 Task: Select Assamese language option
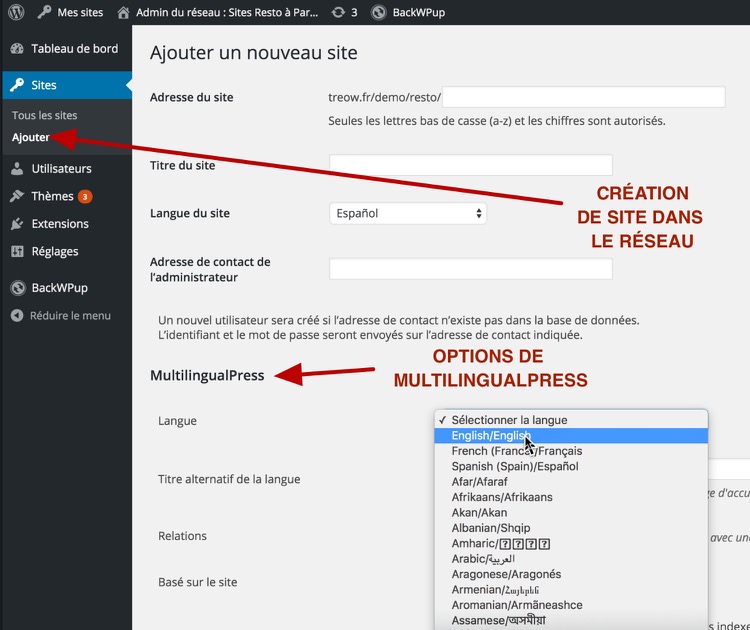click(x=571, y=620)
